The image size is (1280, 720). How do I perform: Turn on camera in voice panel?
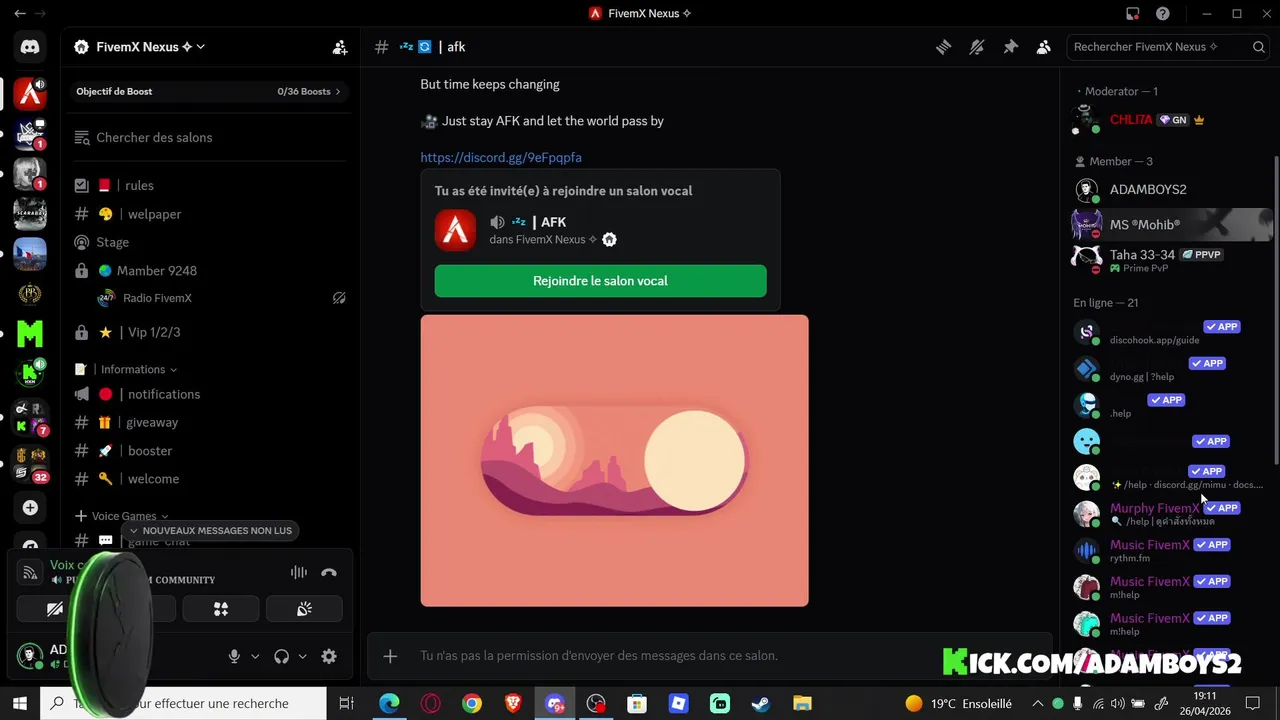pos(55,609)
